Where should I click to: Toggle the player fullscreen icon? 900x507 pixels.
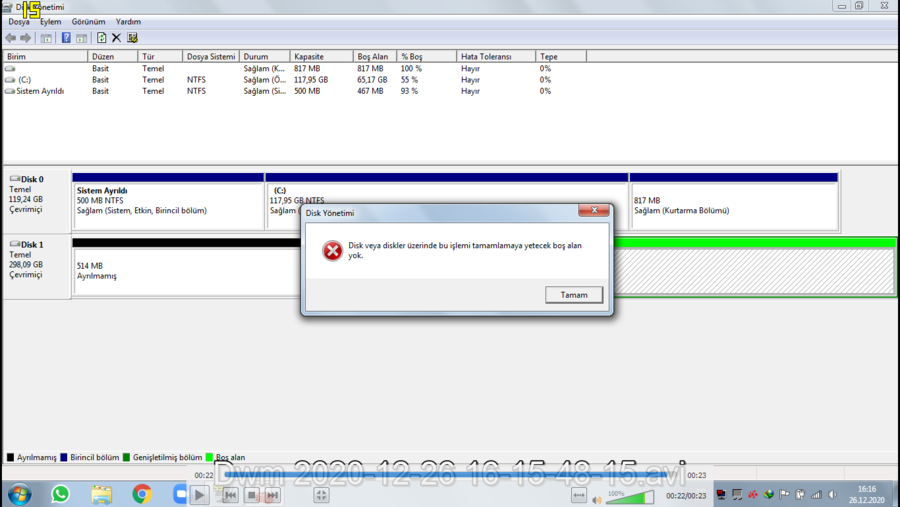click(321, 495)
